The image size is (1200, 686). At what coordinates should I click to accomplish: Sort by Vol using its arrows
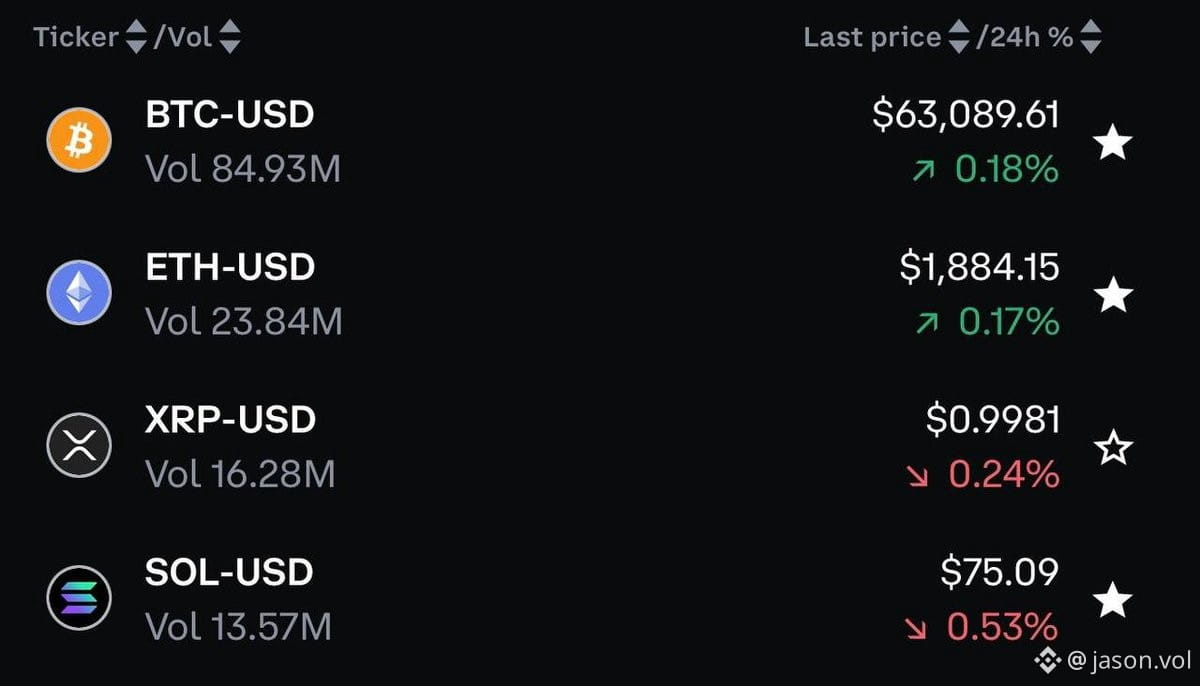[x=230, y=38]
